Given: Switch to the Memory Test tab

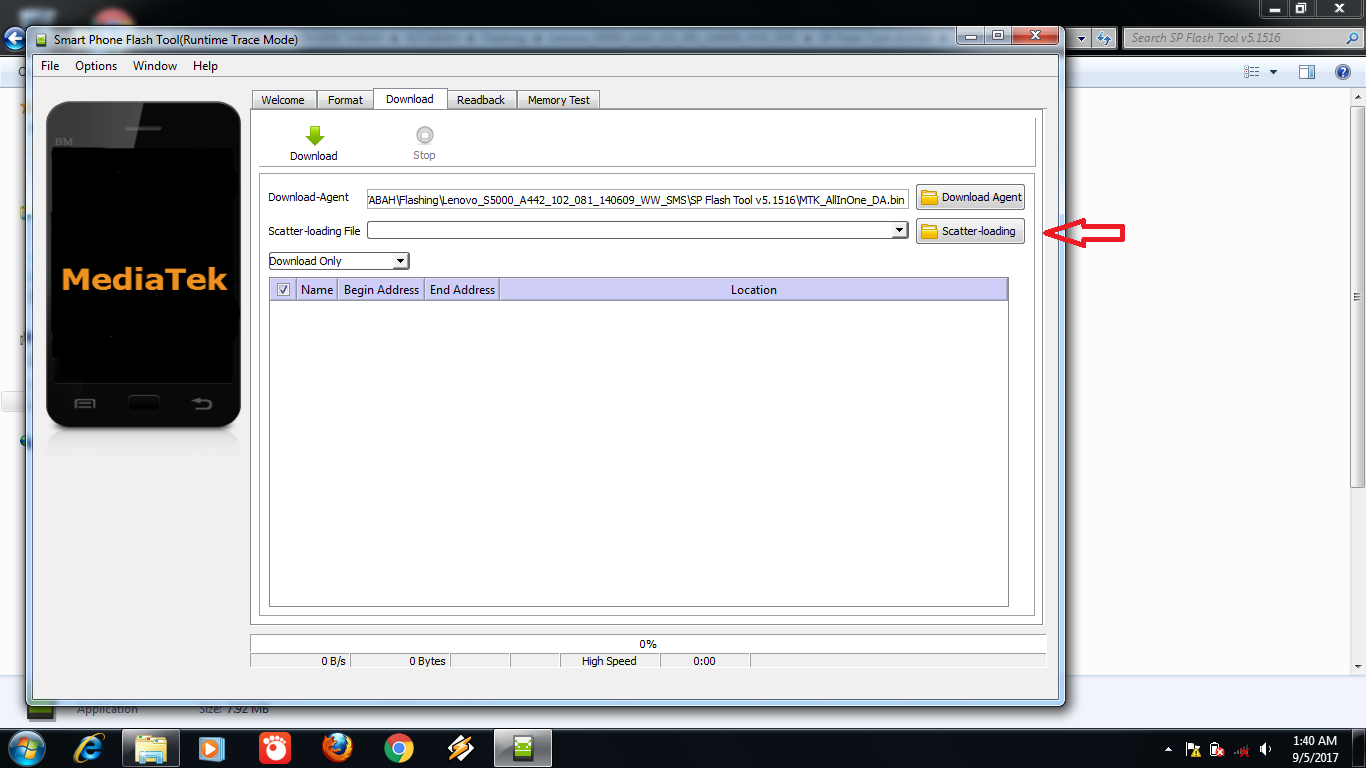Looking at the screenshot, I should [558, 99].
